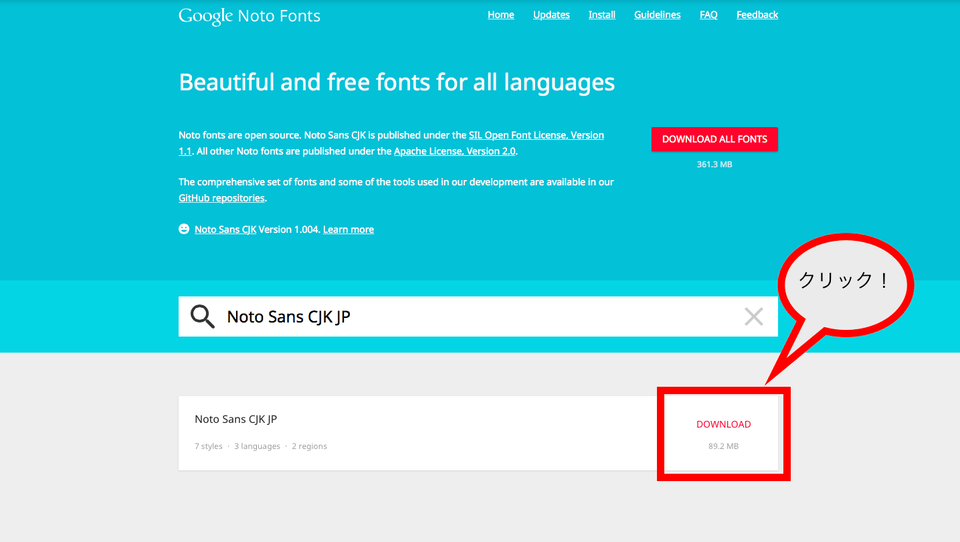
Task: Visit the GitHub repositories link
Action: pyautogui.click(x=222, y=198)
